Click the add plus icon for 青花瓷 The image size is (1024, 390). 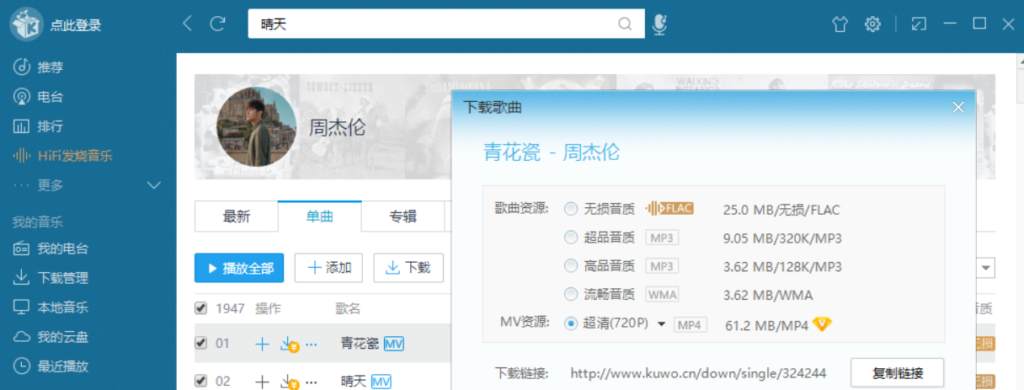(x=262, y=344)
